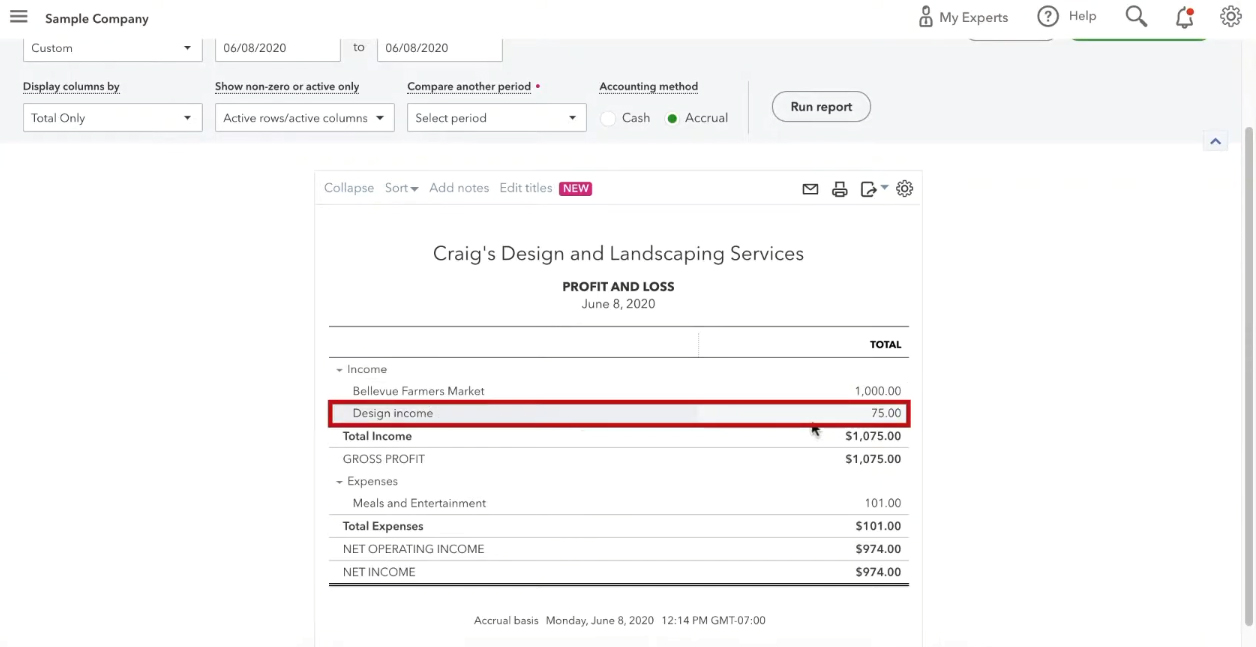Open the Total Only columns dropdown

click(x=112, y=118)
